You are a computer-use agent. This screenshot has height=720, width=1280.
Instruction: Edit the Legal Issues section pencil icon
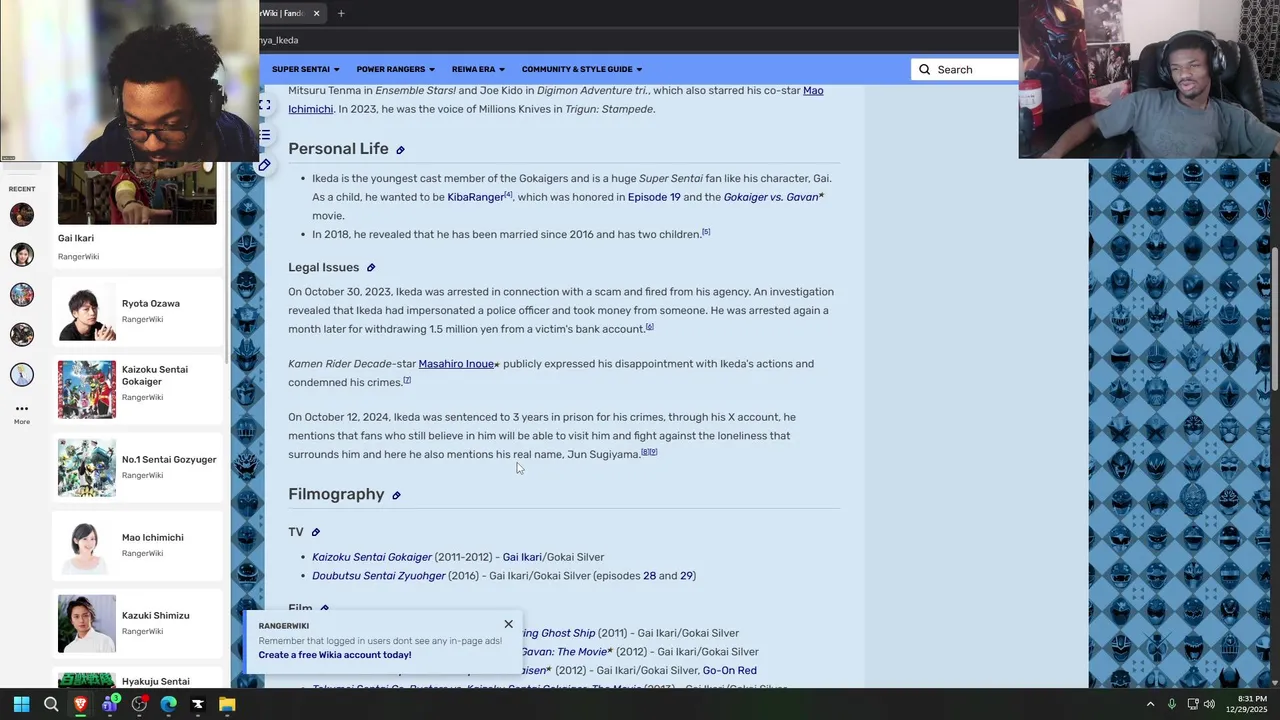[x=371, y=268]
